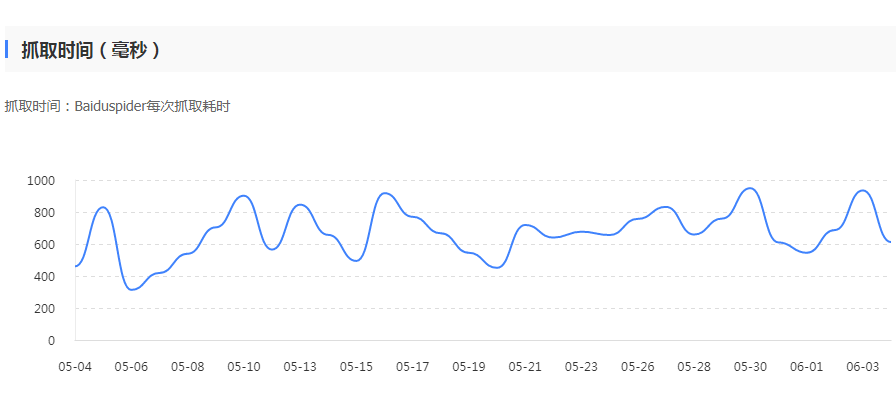Select the 05-30 date label

[750, 367]
